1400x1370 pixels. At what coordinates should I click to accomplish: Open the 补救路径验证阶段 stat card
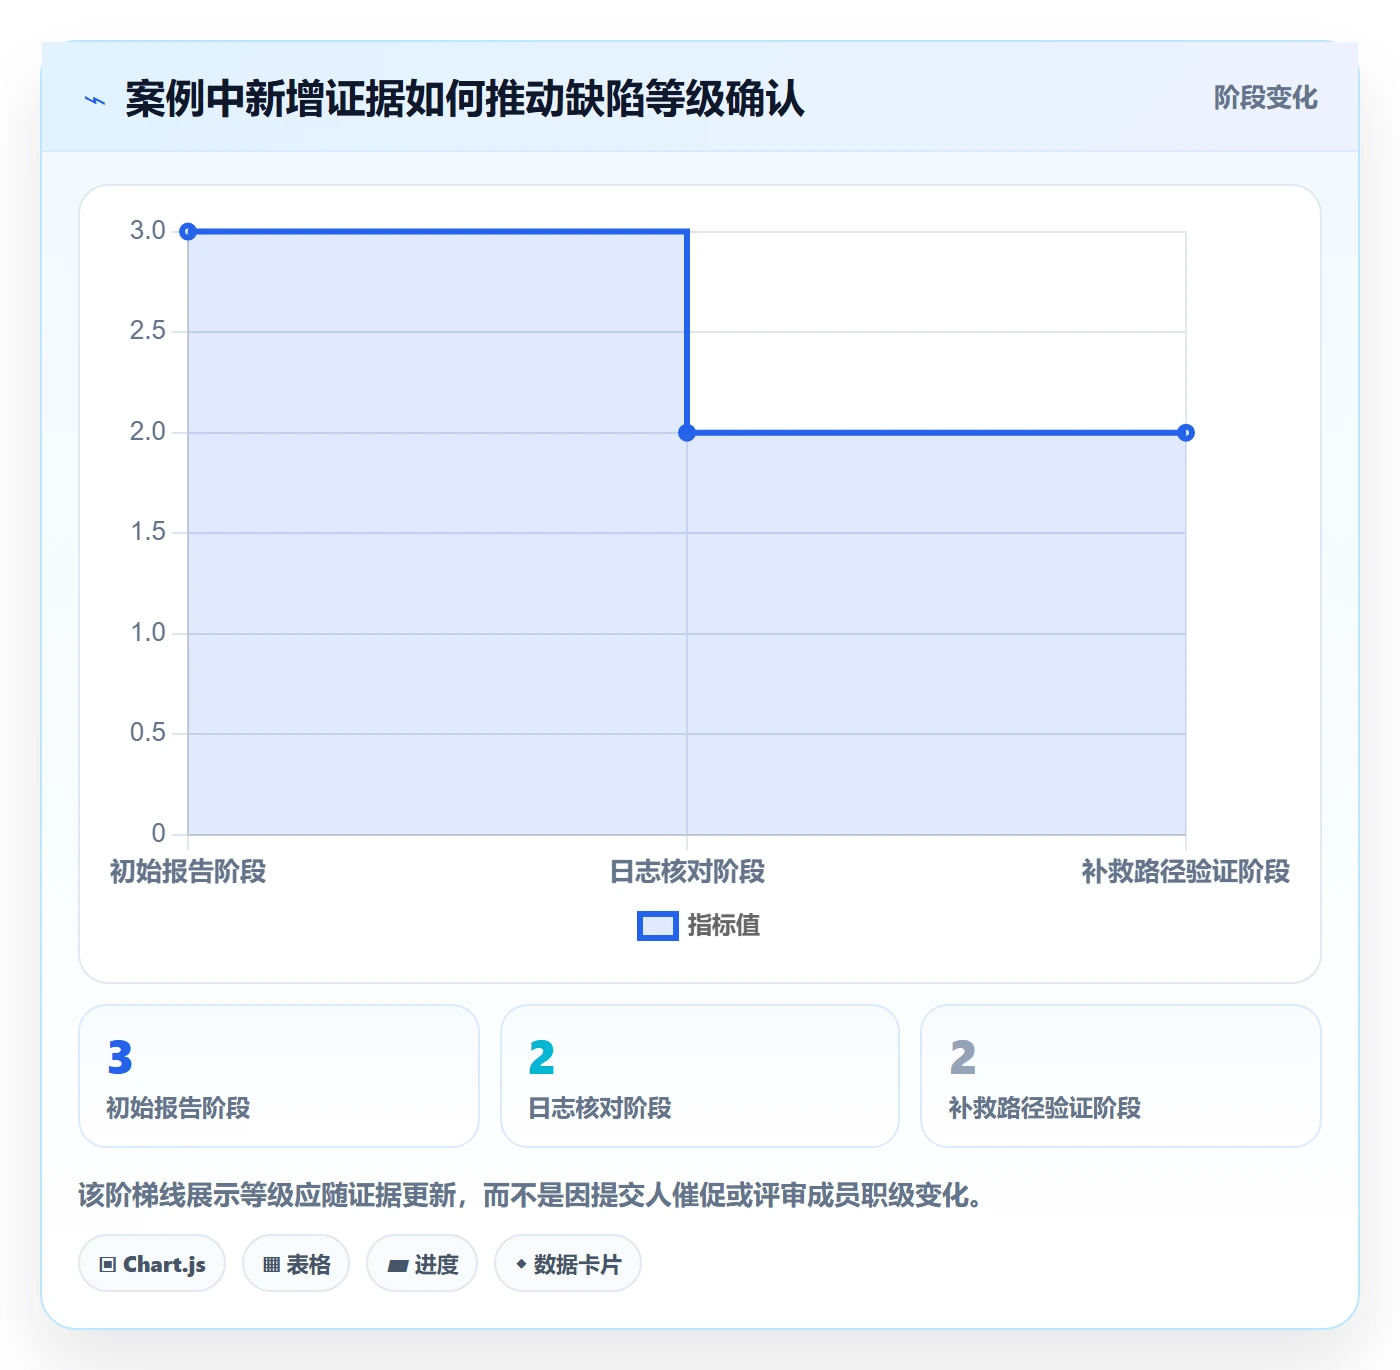pos(1121,1076)
